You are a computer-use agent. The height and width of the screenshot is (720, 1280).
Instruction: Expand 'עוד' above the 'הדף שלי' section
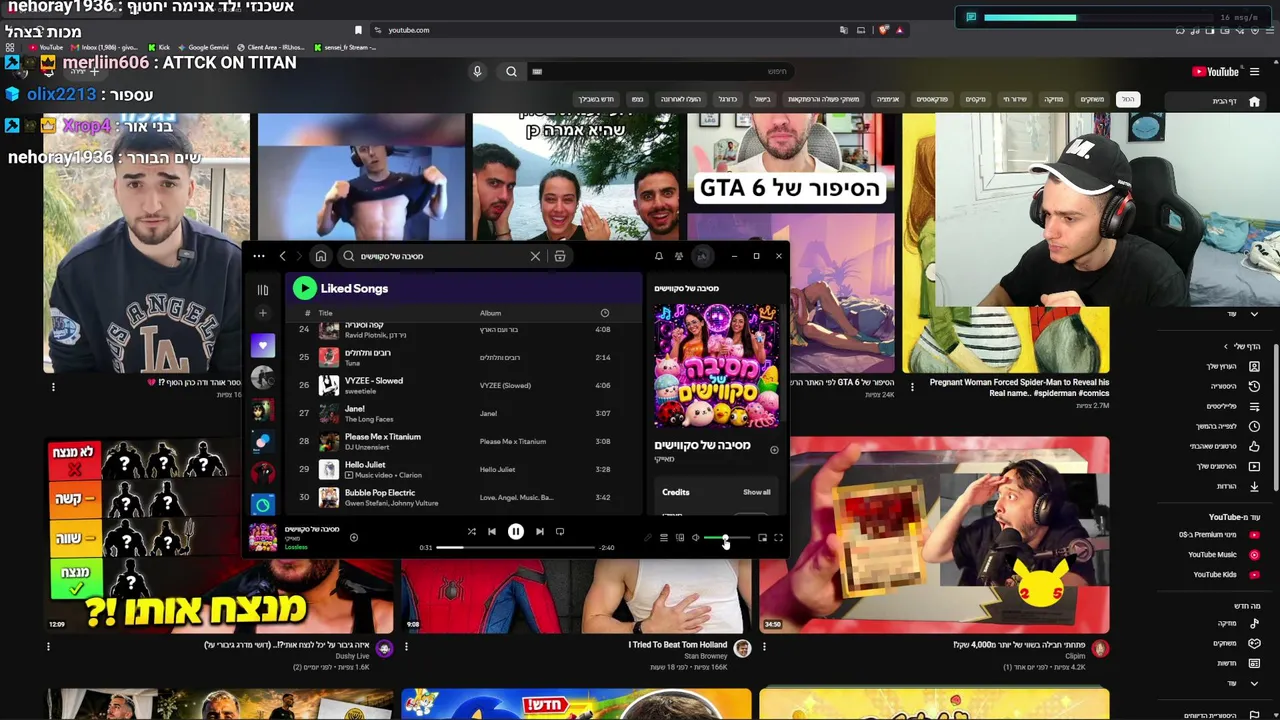coord(1241,314)
